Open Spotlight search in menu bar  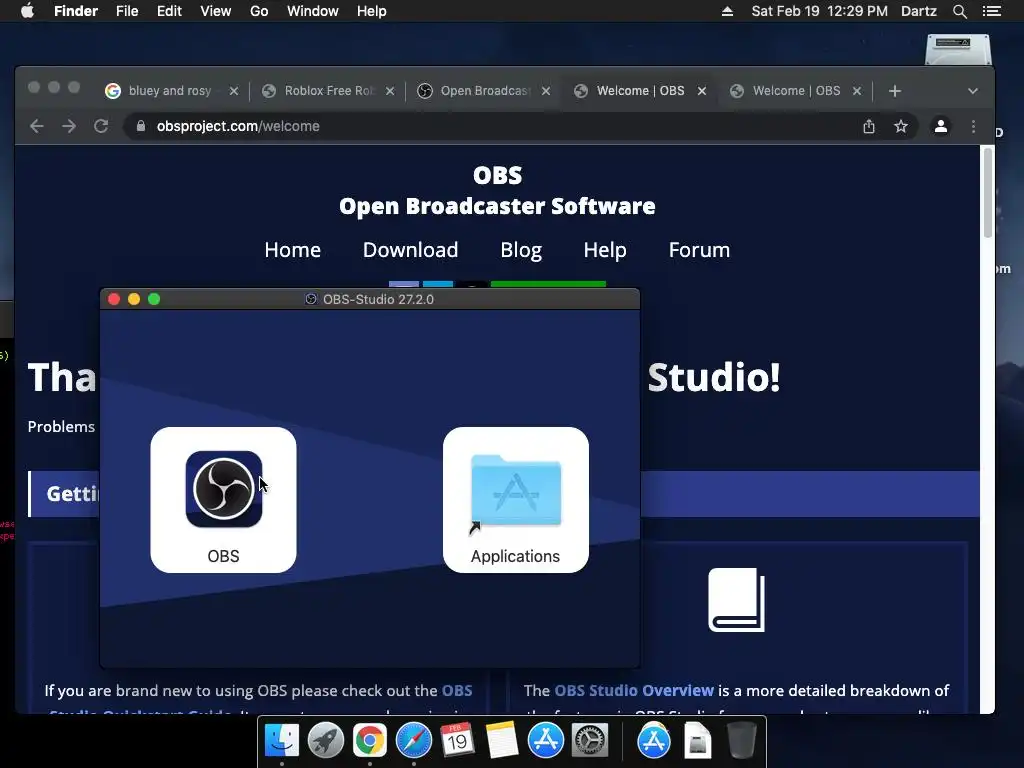tap(959, 11)
